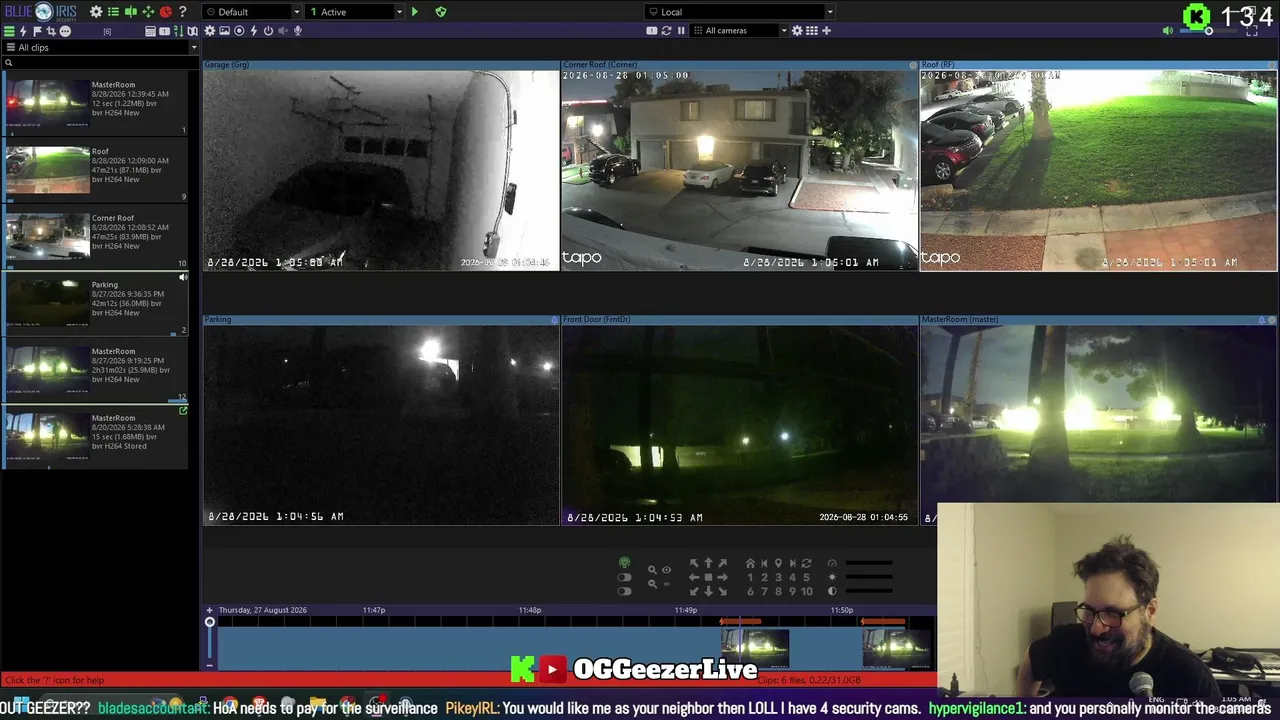Click the clips search field

point(100,63)
